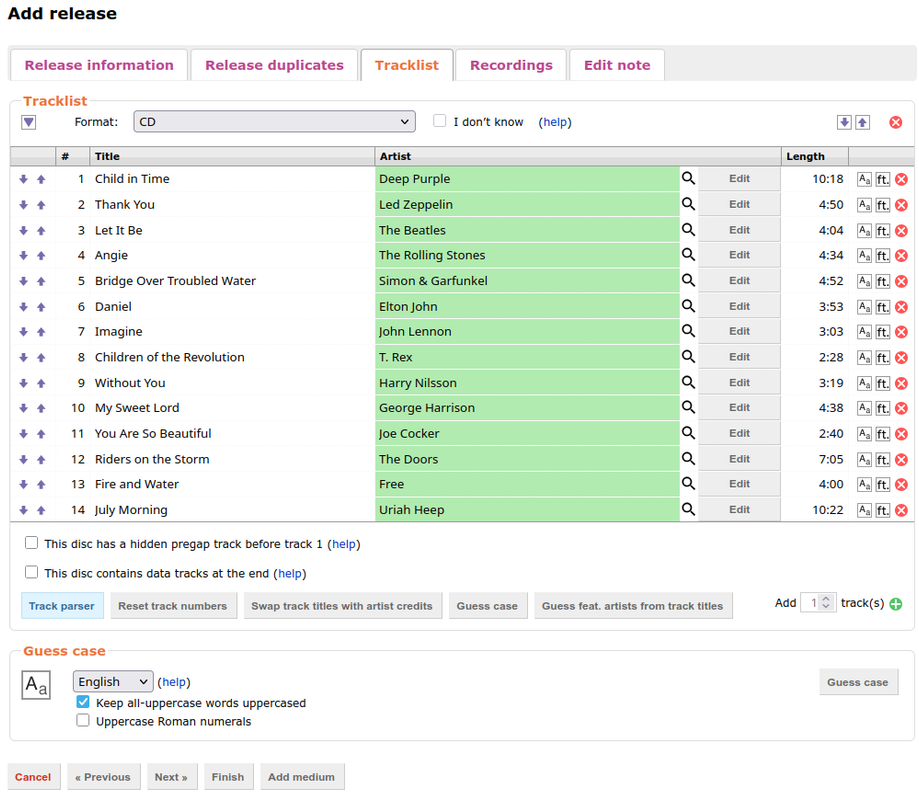Remove track Let It Be
Screen dimensions: 919x800
coord(901,231)
